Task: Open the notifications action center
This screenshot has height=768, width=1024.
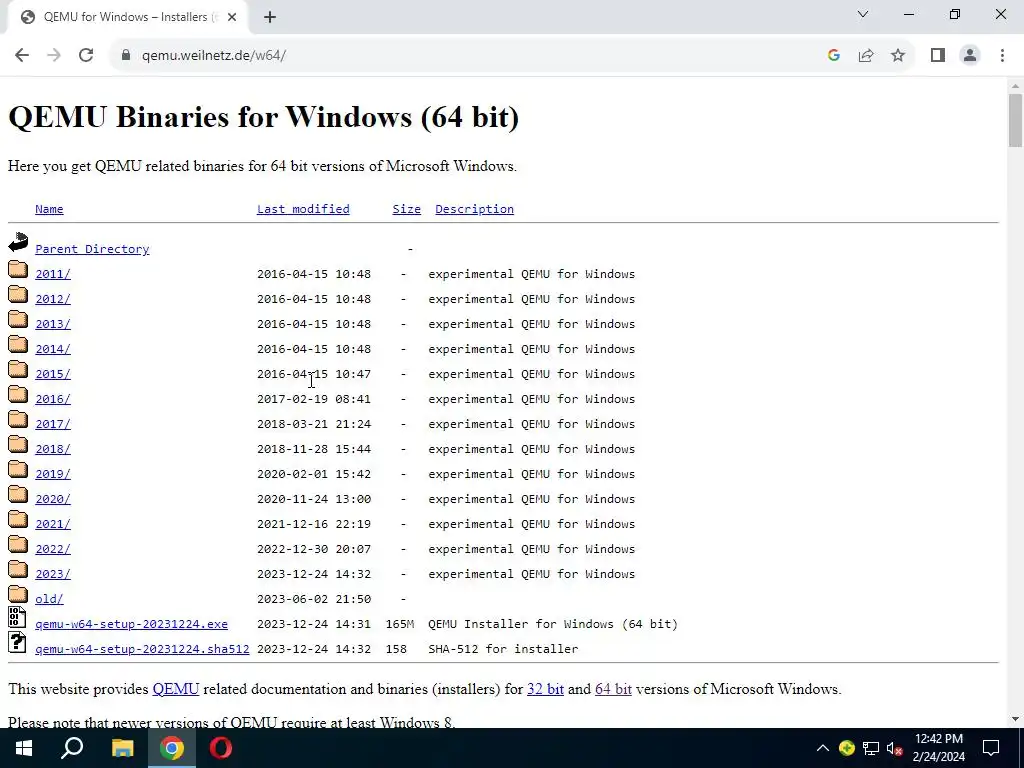Action: click(x=991, y=748)
